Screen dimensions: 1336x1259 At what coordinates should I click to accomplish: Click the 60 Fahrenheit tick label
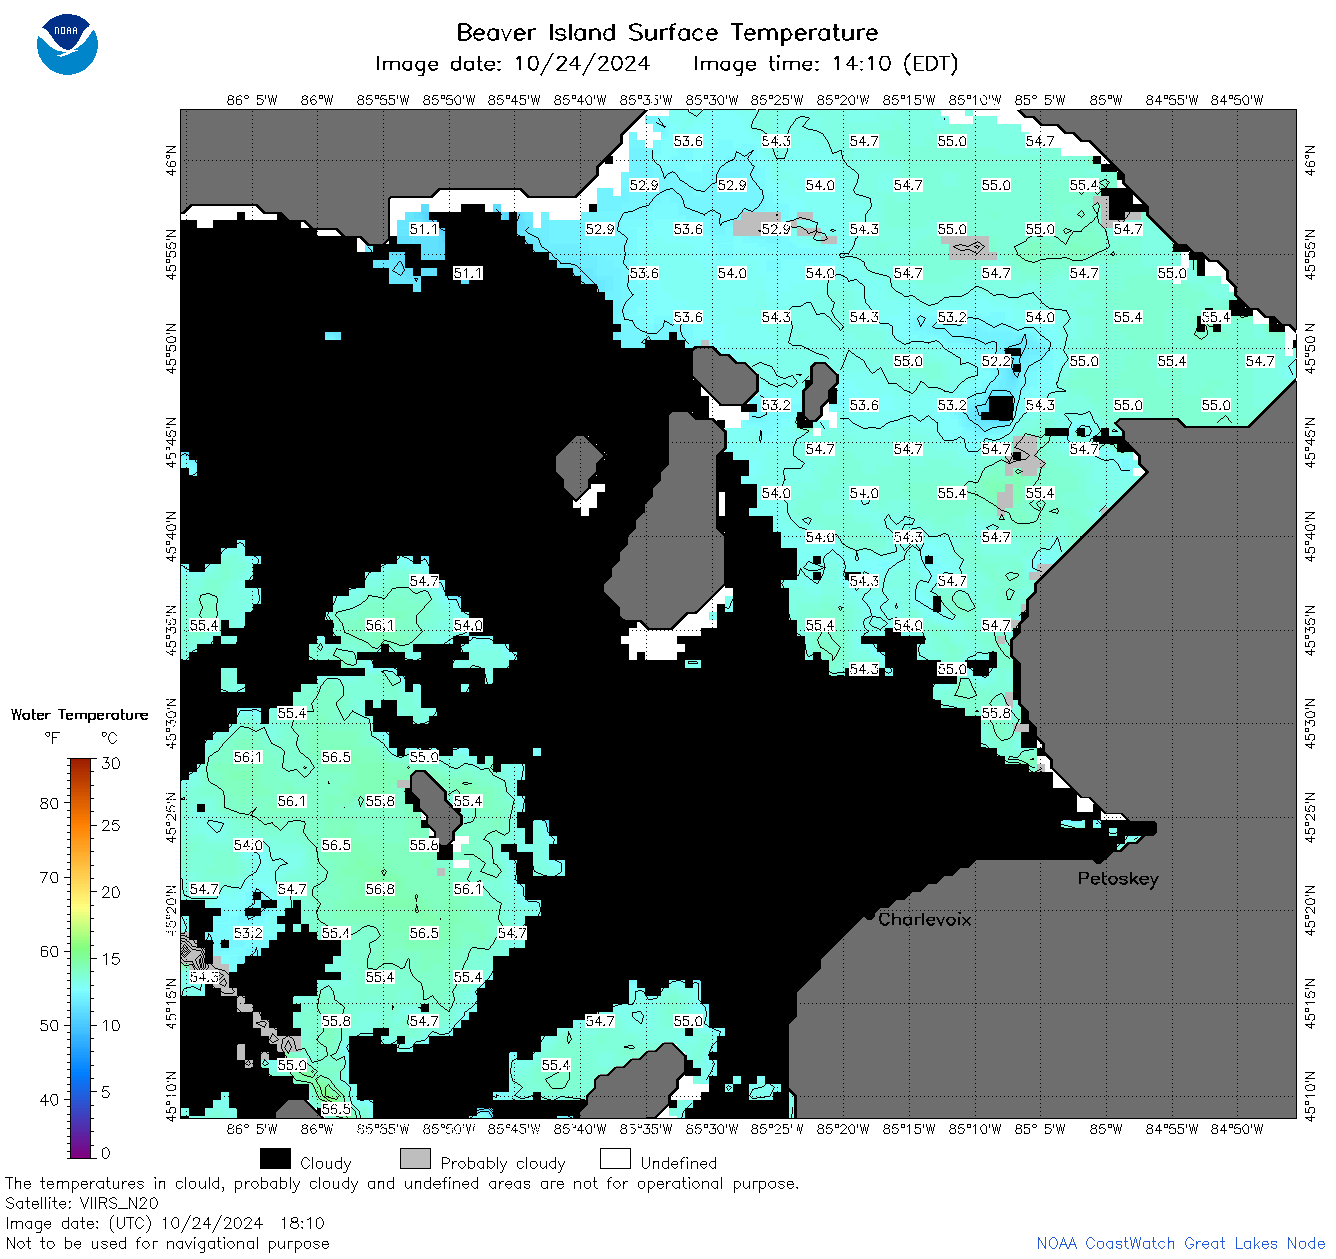(x=49, y=952)
